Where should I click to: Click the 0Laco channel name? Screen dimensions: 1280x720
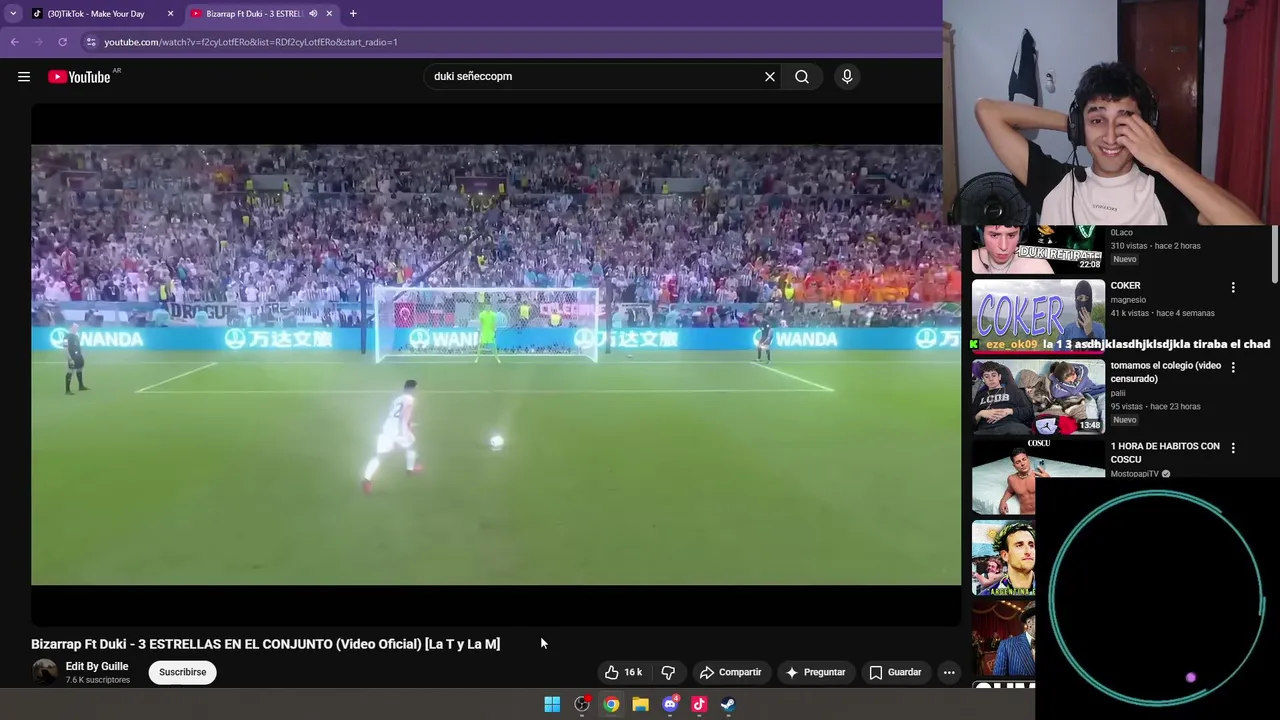pyautogui.click(x=1121, y=232)
